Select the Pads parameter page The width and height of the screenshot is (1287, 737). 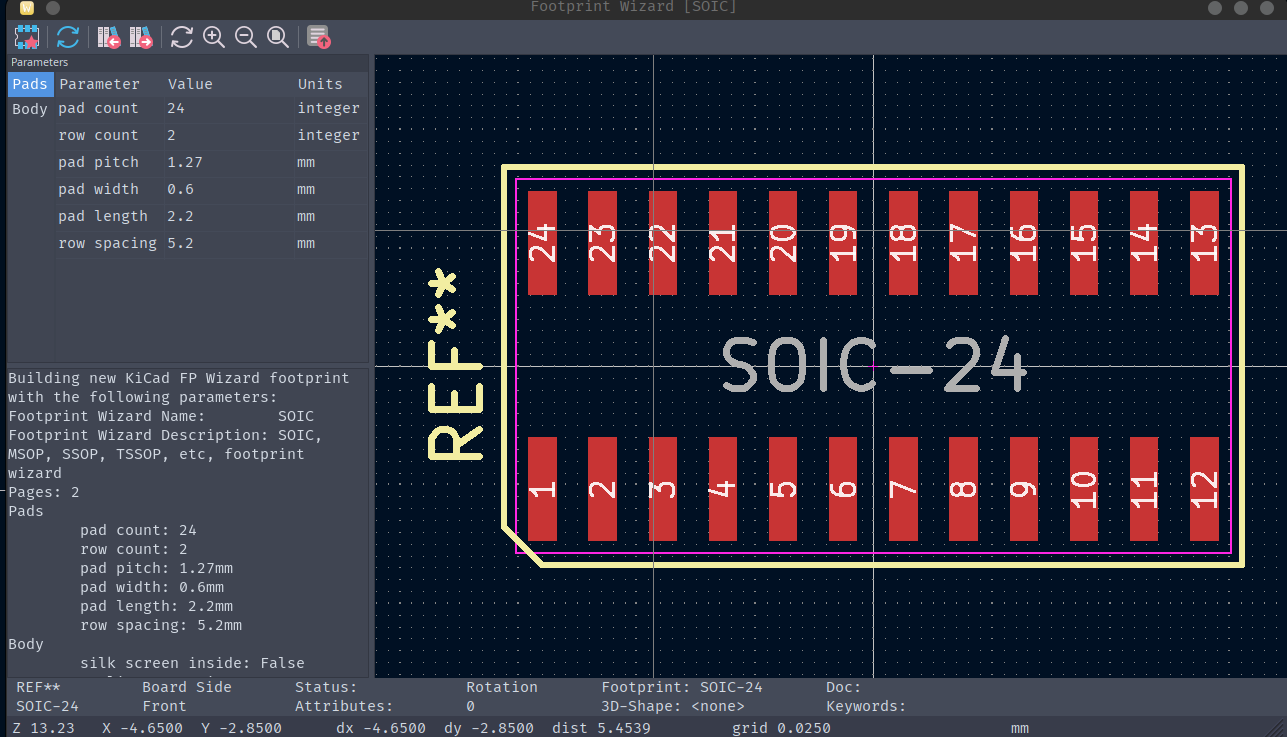point(30,84)
